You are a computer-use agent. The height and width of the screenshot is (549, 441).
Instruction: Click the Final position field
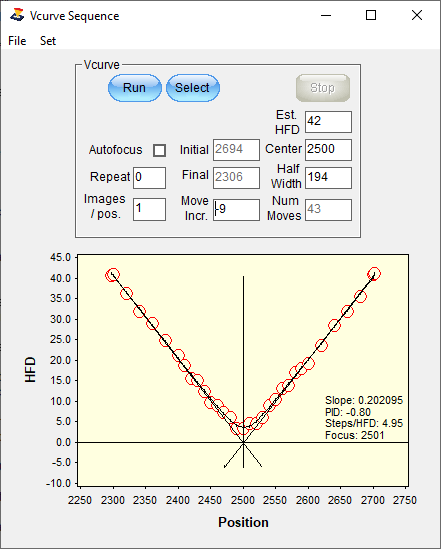coord(236,178)
